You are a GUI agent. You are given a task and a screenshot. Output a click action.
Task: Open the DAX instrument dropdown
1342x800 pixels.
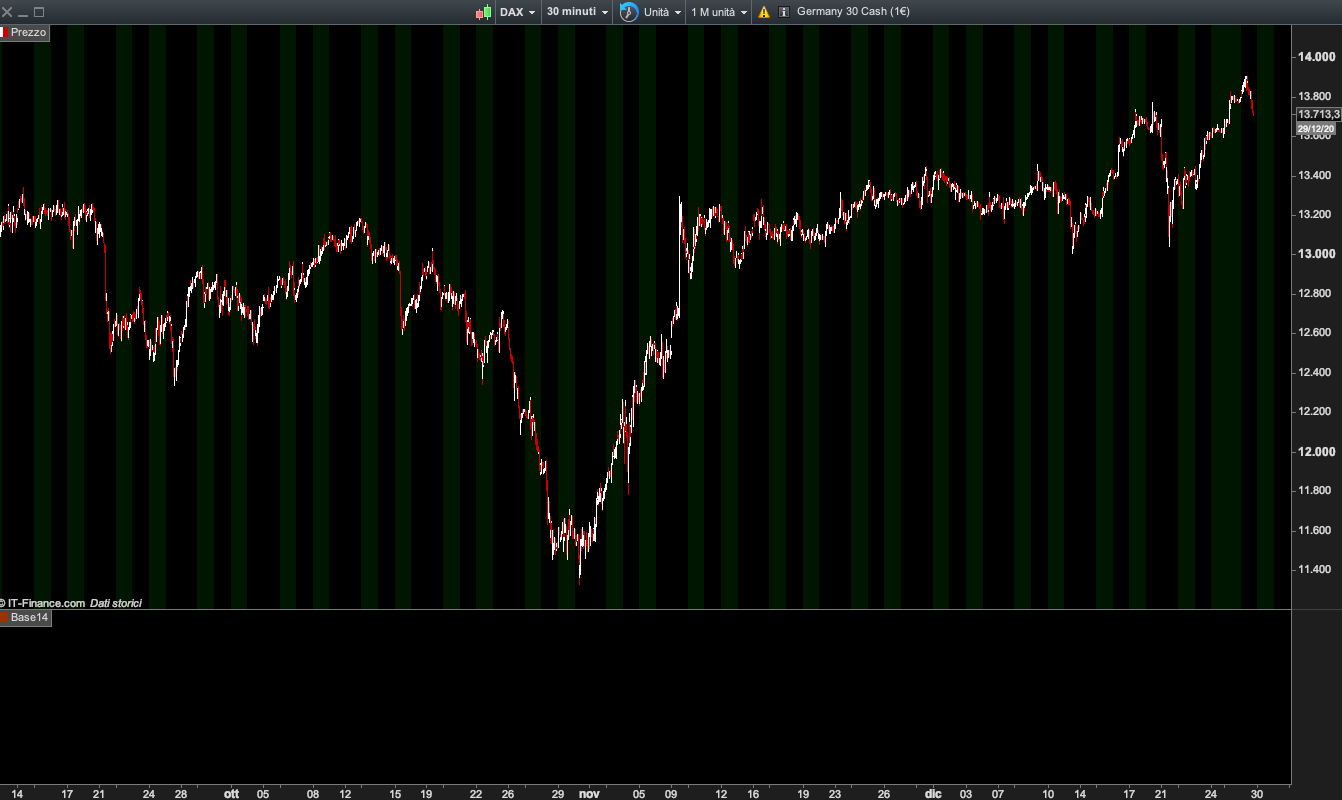click(x=518, y=12)
